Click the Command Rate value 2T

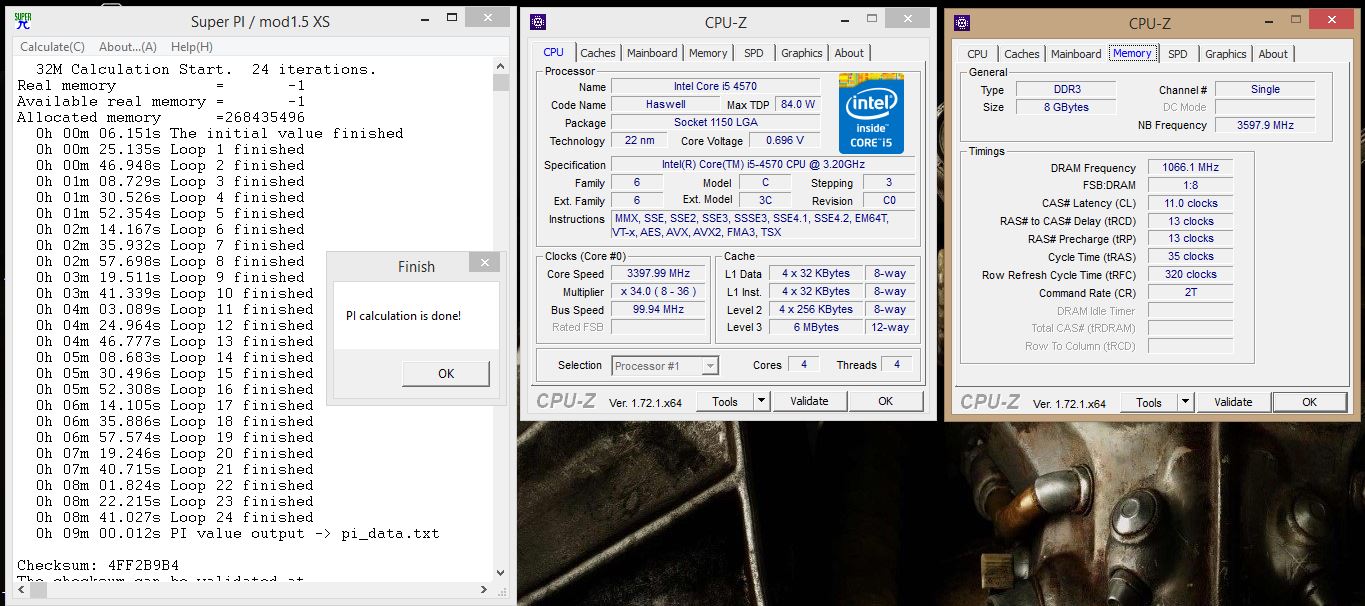pyautogui.click(x=1190, y=293)
